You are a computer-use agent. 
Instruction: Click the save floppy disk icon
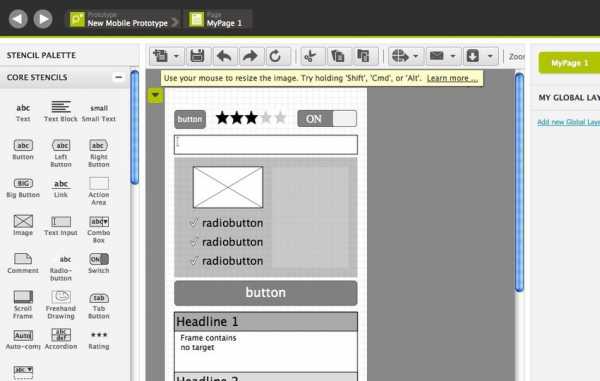pyautogui.click(x=197, y=56)
